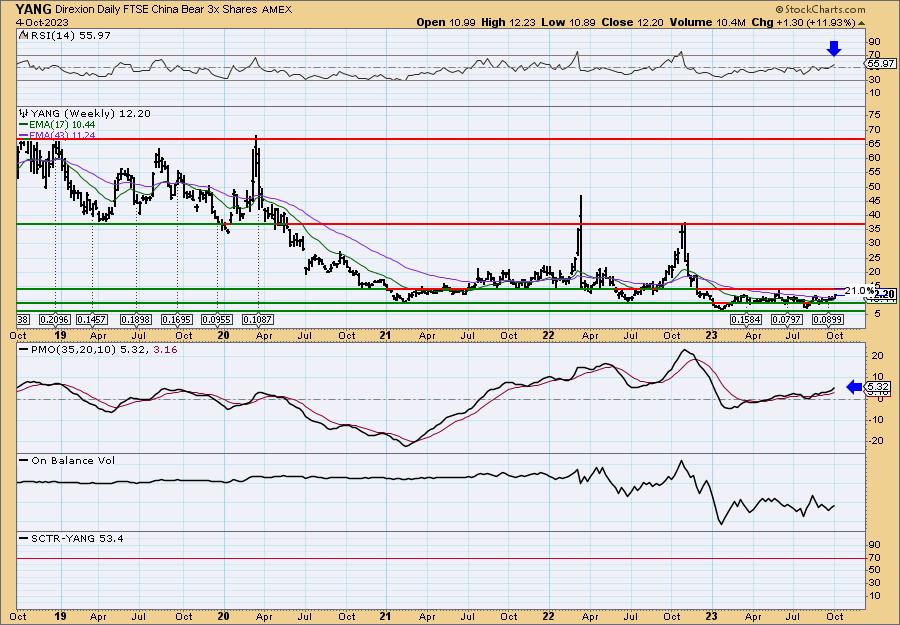The height and width of the screenshot is (625, 900).
Task: Click the 0.0955 cycle label
Action: pos(218,319)
